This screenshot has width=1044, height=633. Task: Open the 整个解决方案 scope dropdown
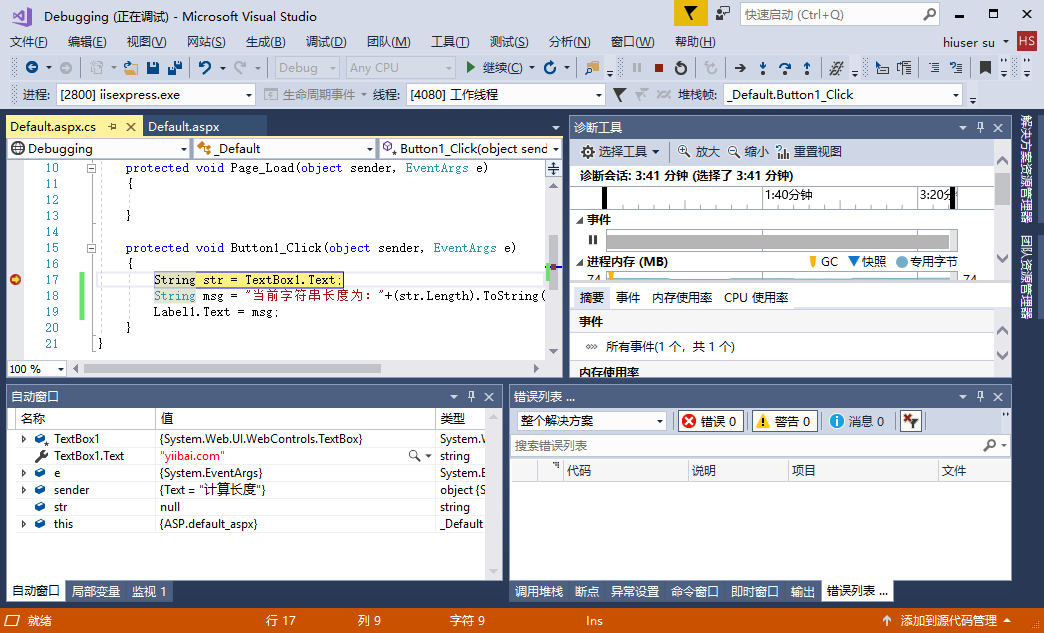click(x=591, y=421)
